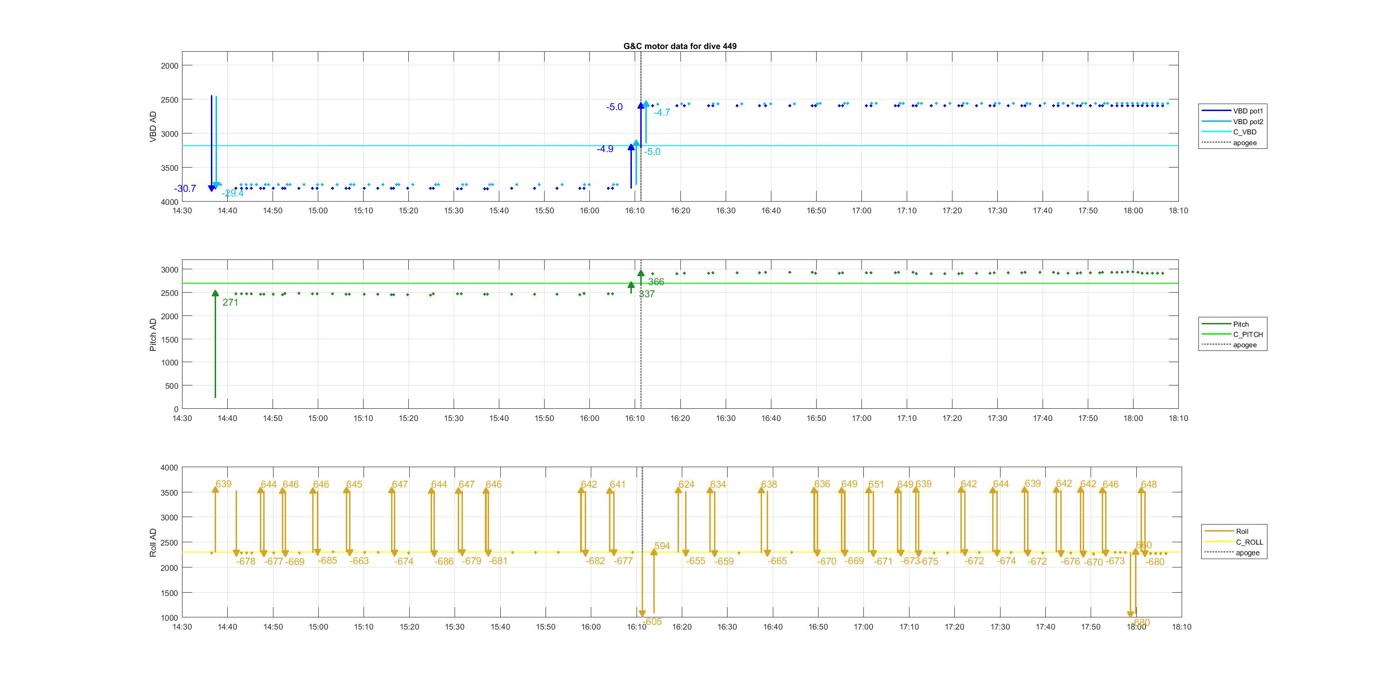1400x693 pixels.
Task: Click the '-682' roll data label
Action: 596,561
